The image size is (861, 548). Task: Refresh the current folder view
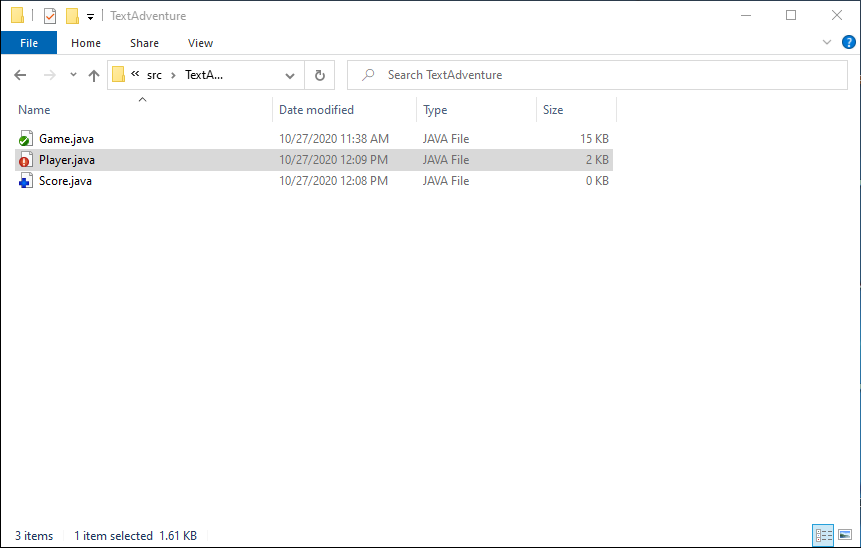tap(319, 75)
